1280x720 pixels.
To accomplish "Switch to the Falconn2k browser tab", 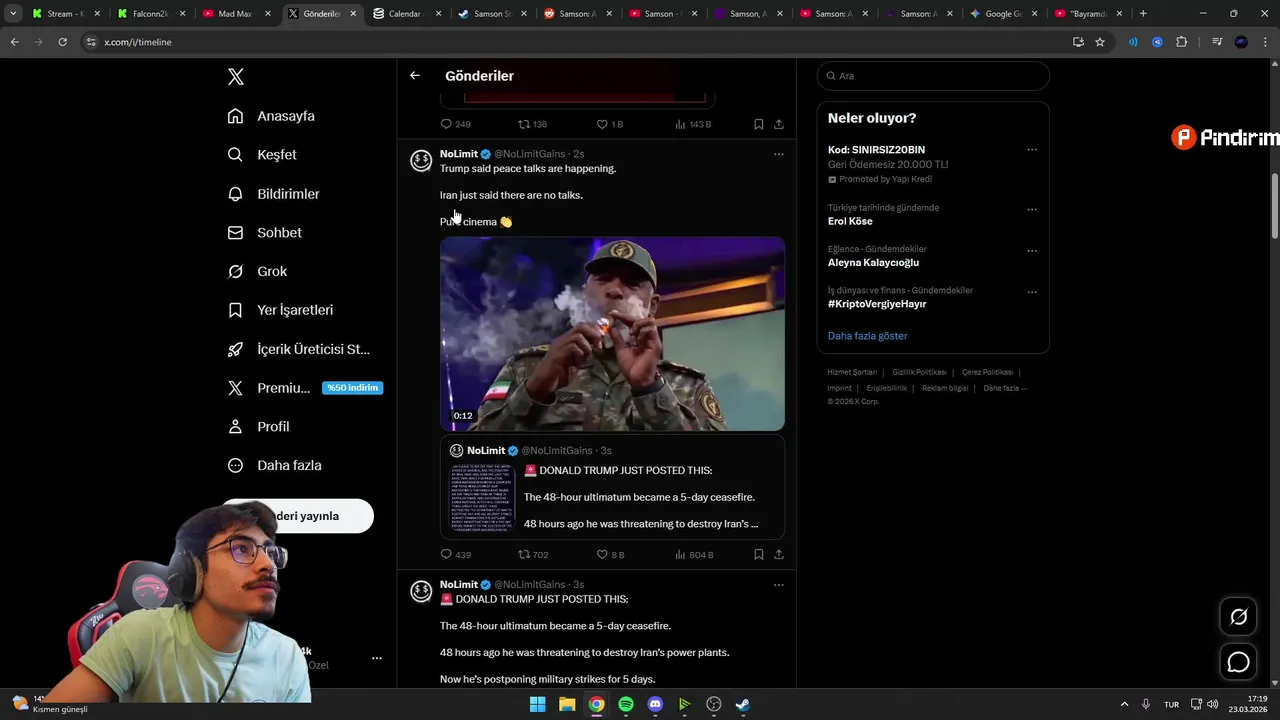I will (149, 14).
